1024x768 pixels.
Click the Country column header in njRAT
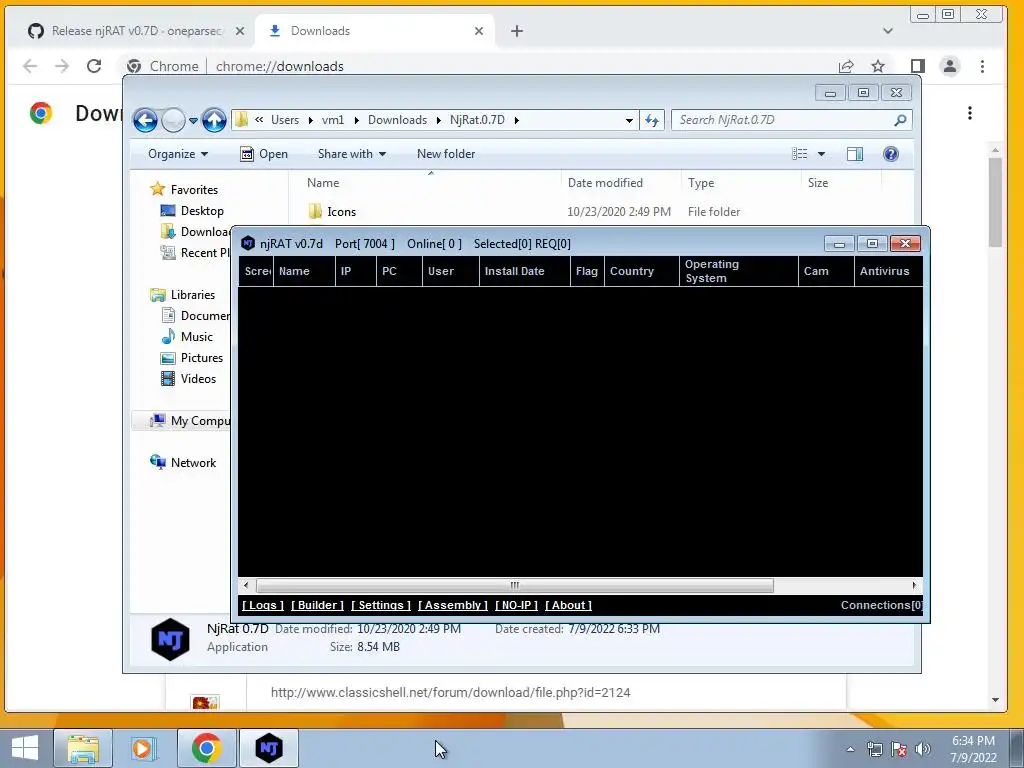pos(642,271)
